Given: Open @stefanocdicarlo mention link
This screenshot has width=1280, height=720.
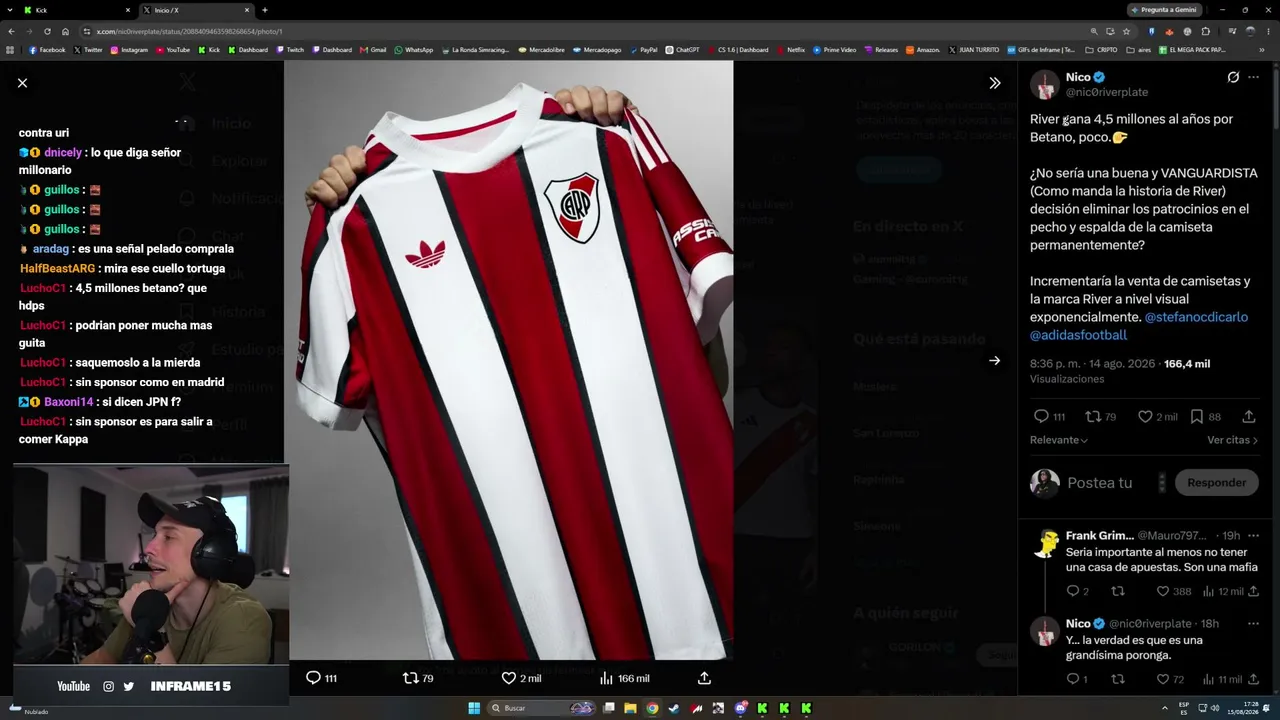Looking at the screenshot, I should pos(1196,317).
